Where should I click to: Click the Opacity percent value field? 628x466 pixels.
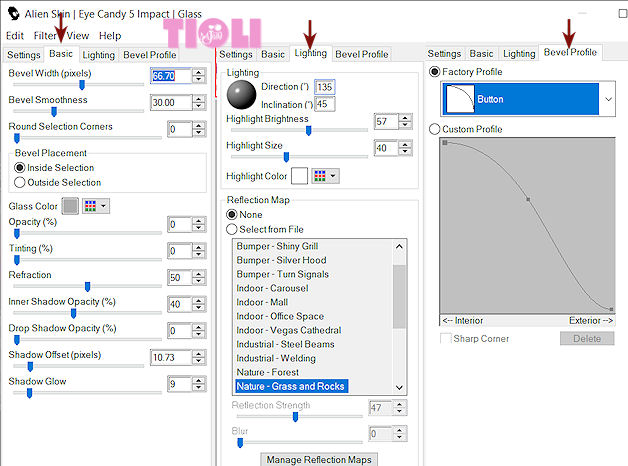tap(179, 224)
